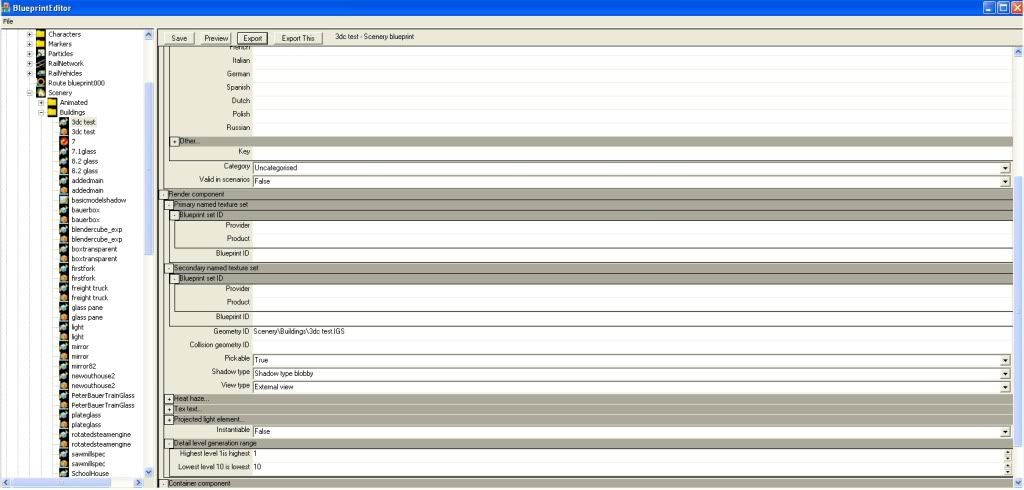Viewport: 1024px width, 490px height.
Task: Click teapot icon of first rotatedsteamengine
Action: click(x=64, y=434)
